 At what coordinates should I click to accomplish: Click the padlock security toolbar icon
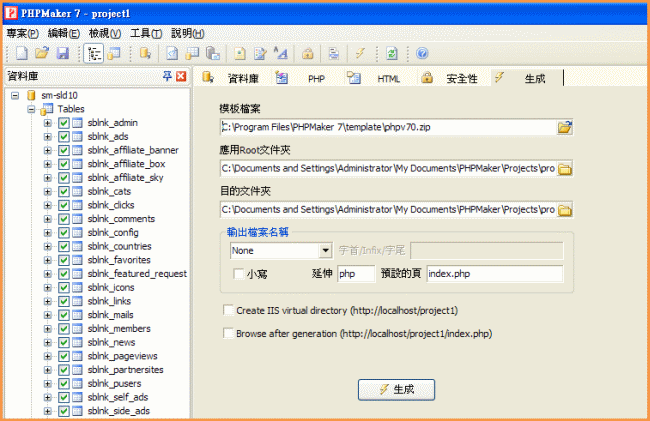click(x=307, y=53)
